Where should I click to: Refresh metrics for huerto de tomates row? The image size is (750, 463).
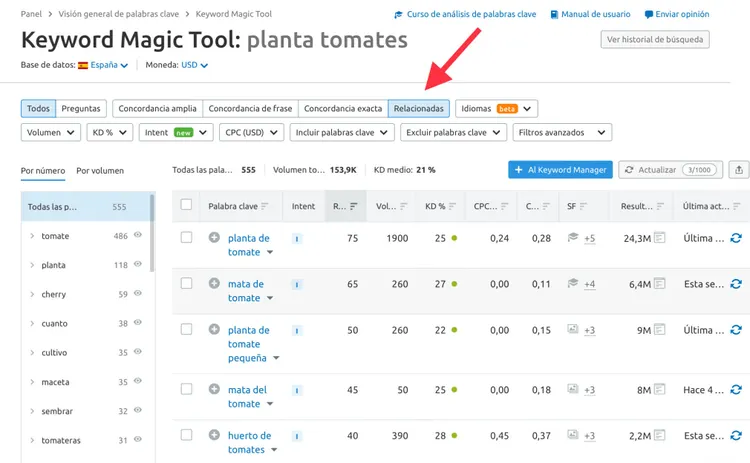point(736,435)
